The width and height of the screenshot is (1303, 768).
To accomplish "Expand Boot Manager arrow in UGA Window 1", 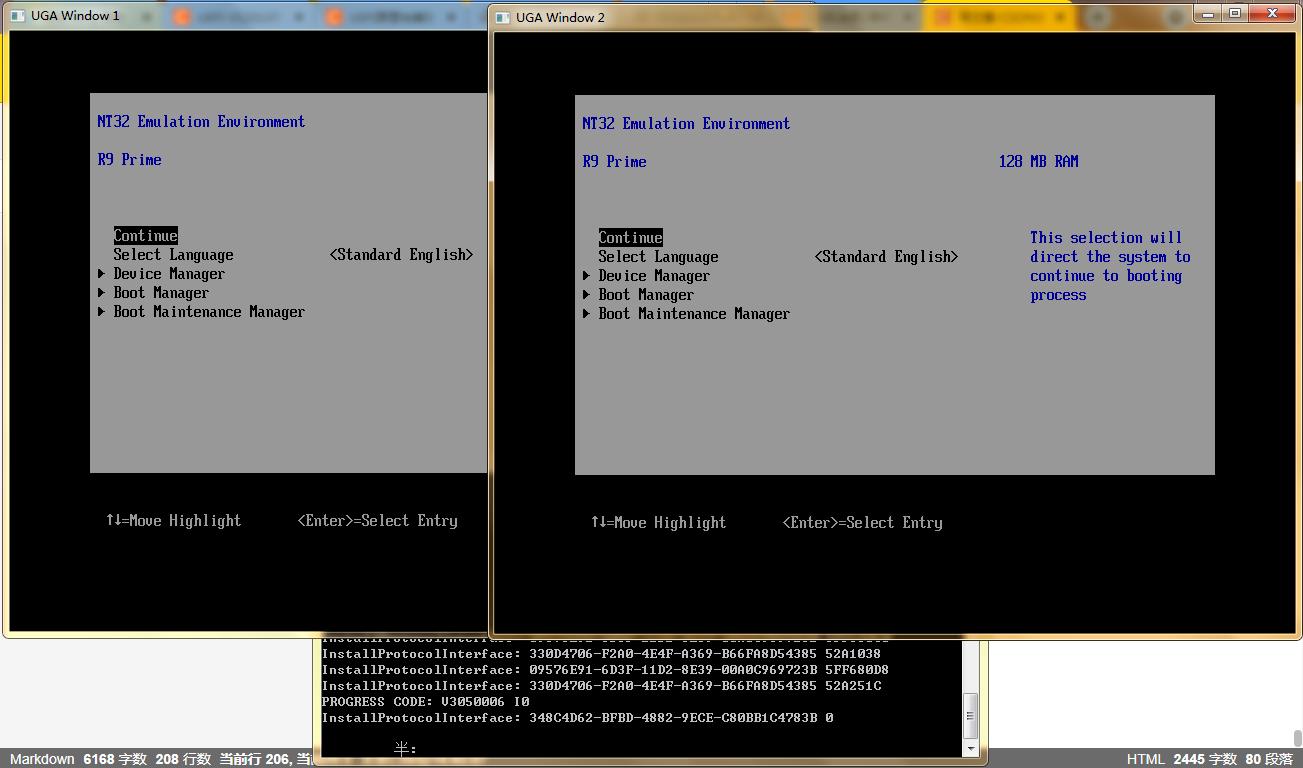I will [102, 293].
